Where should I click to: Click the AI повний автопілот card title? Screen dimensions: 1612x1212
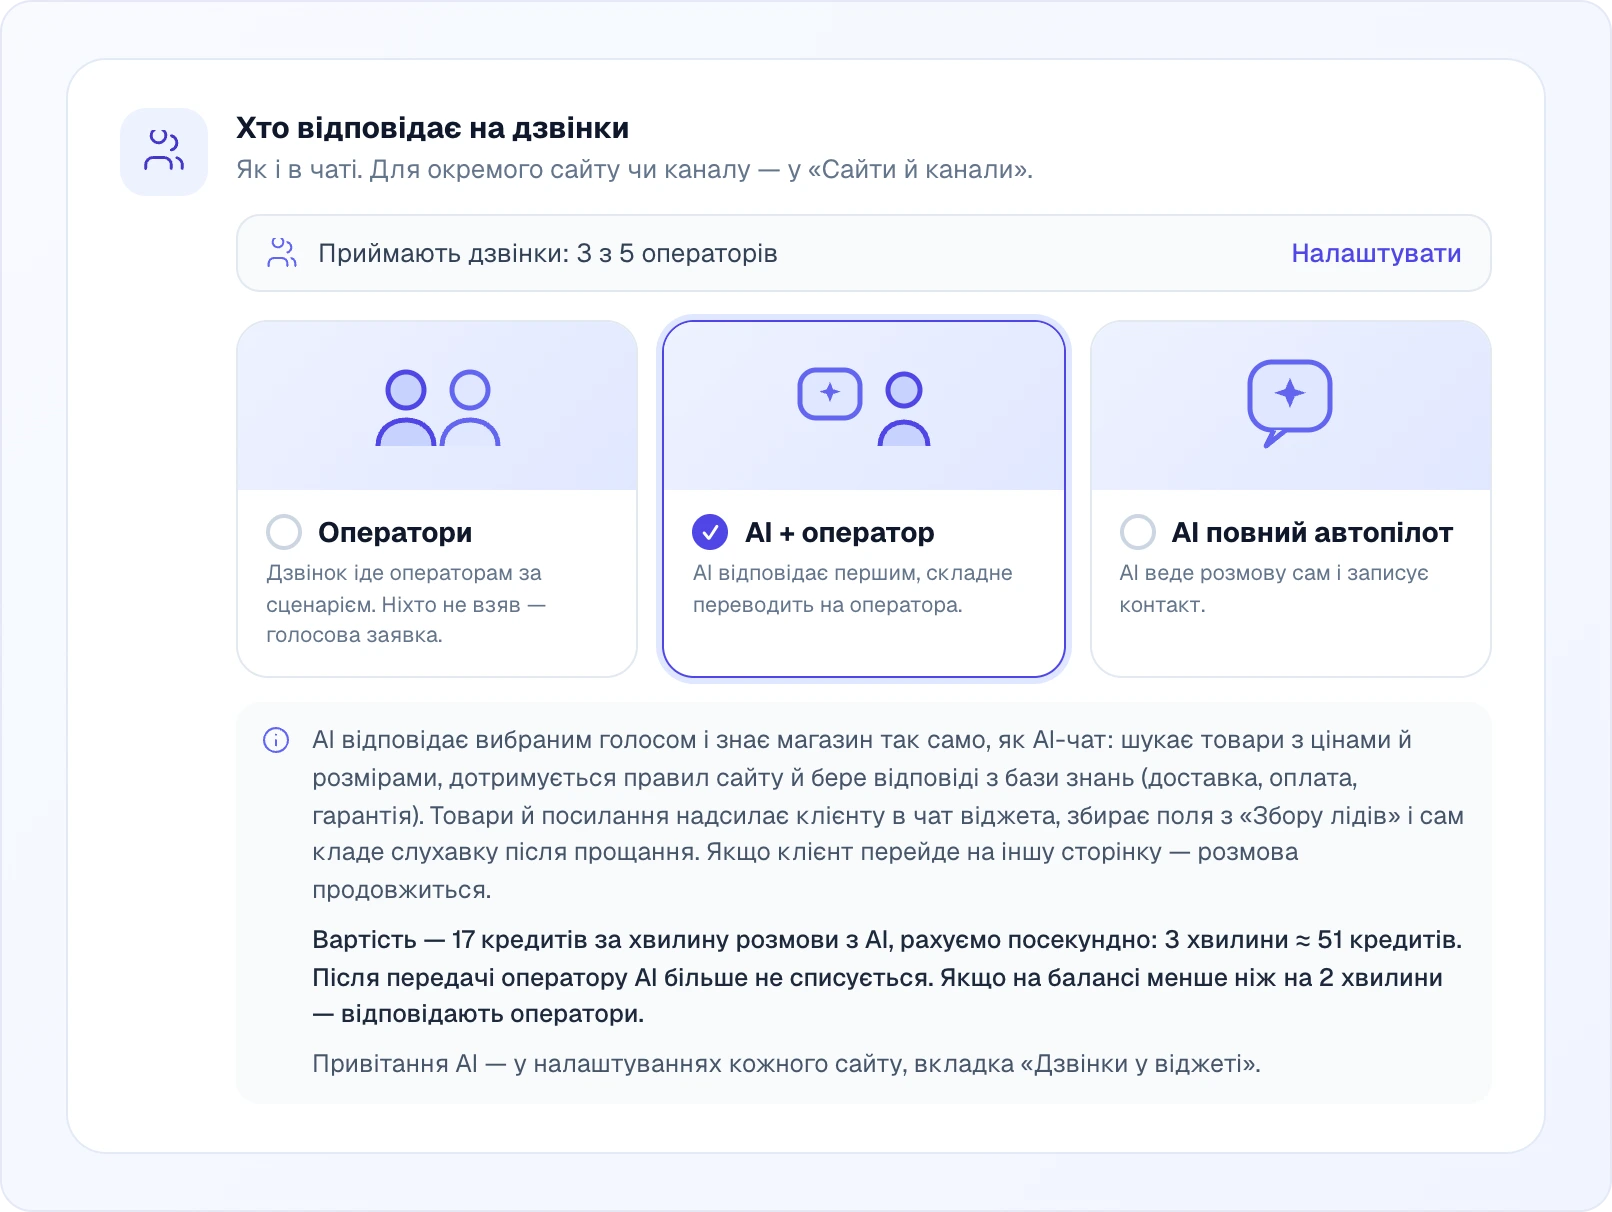pyautogui.click(x=1312, y=532)
